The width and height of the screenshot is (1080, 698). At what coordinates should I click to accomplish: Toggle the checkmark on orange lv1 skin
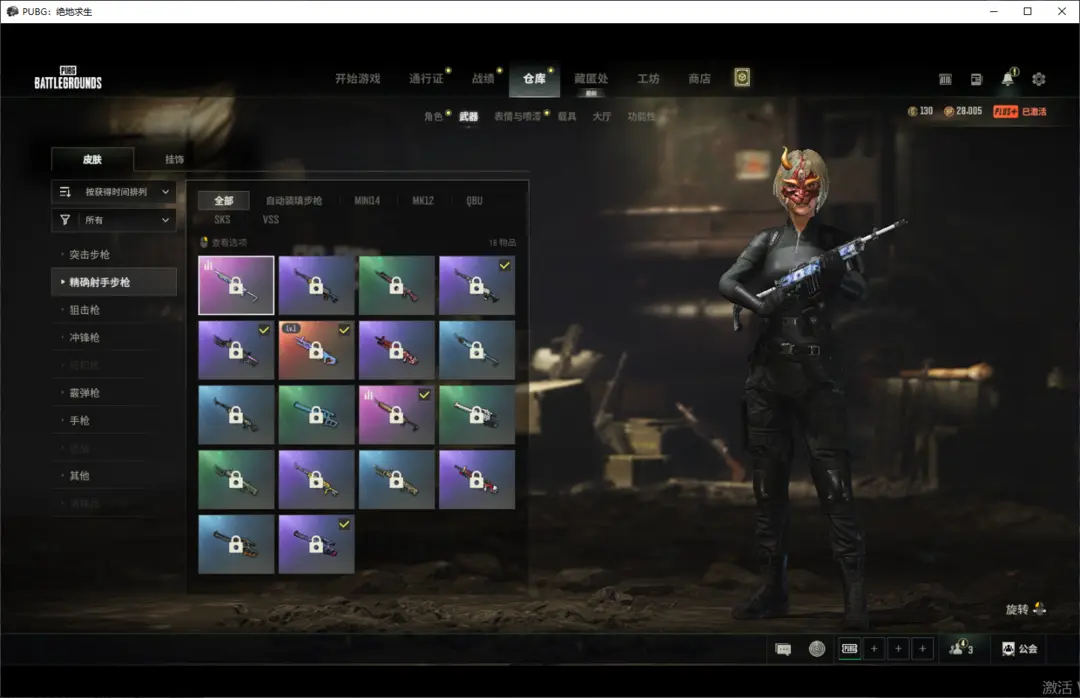pos(344,330)
